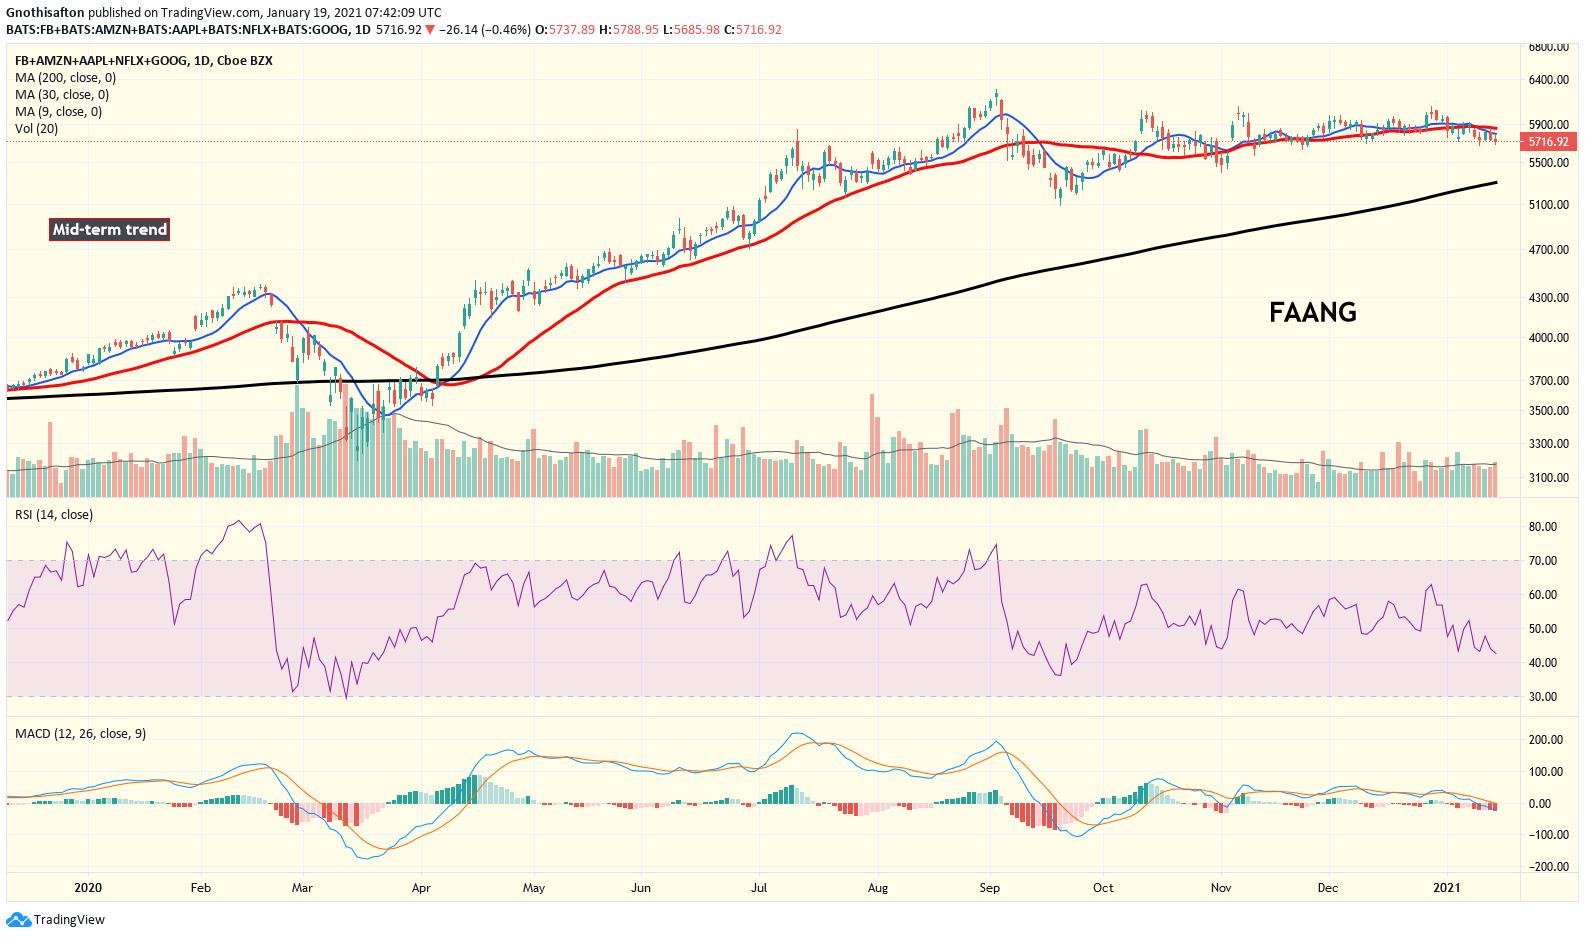Click the Sep time axis label
Screen dimensions: 1585x938
pyautogui.click(x=989, y=888)
